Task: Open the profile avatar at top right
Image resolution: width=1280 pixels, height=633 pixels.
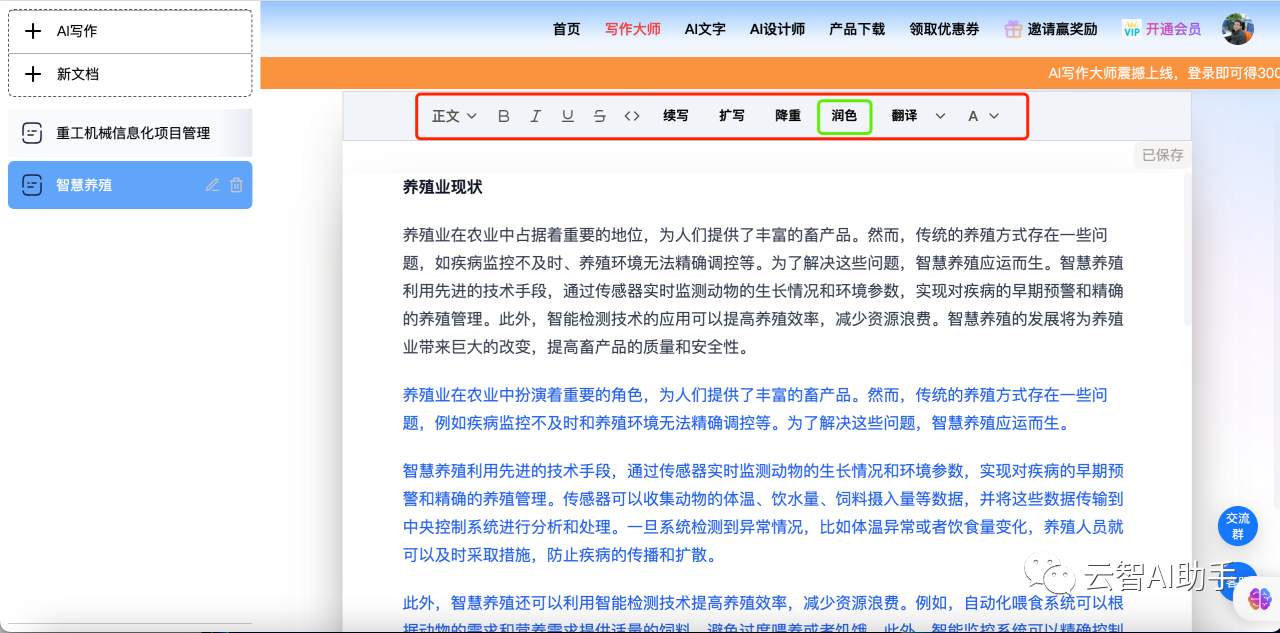Action: click(x=1238, y=28)
